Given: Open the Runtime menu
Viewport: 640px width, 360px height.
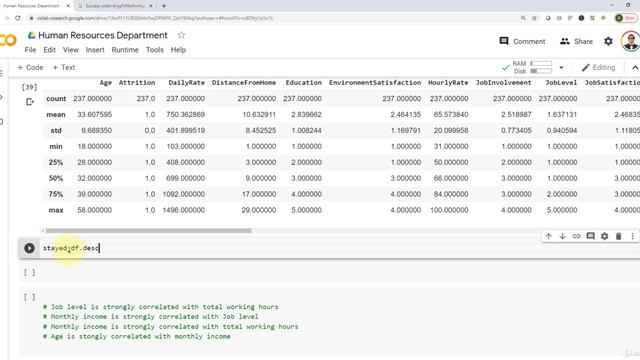Looking at the screenshot, I should pos(125,50).
